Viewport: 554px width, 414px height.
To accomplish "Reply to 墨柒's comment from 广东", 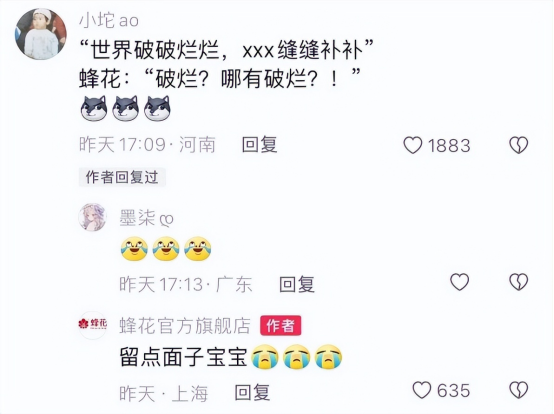I will pyautogui.click(x=297, y=284).
